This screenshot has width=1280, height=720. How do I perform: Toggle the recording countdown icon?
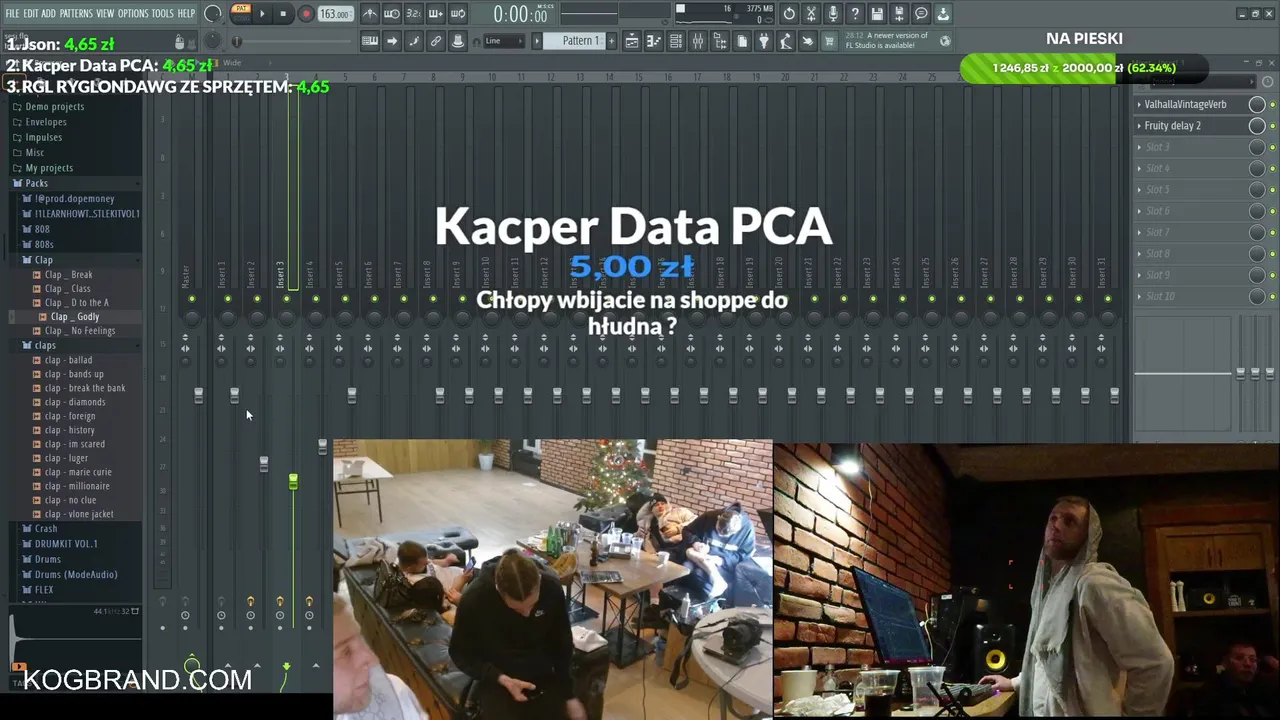pyautogui.click(x=414, y=14)
